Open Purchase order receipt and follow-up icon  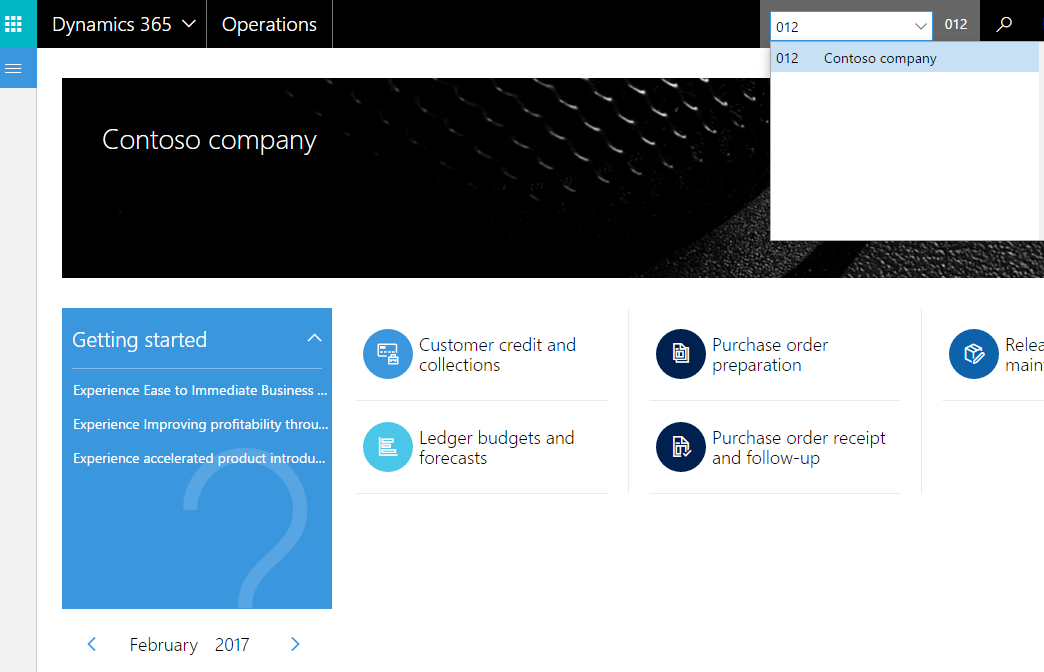pos(680,447)
